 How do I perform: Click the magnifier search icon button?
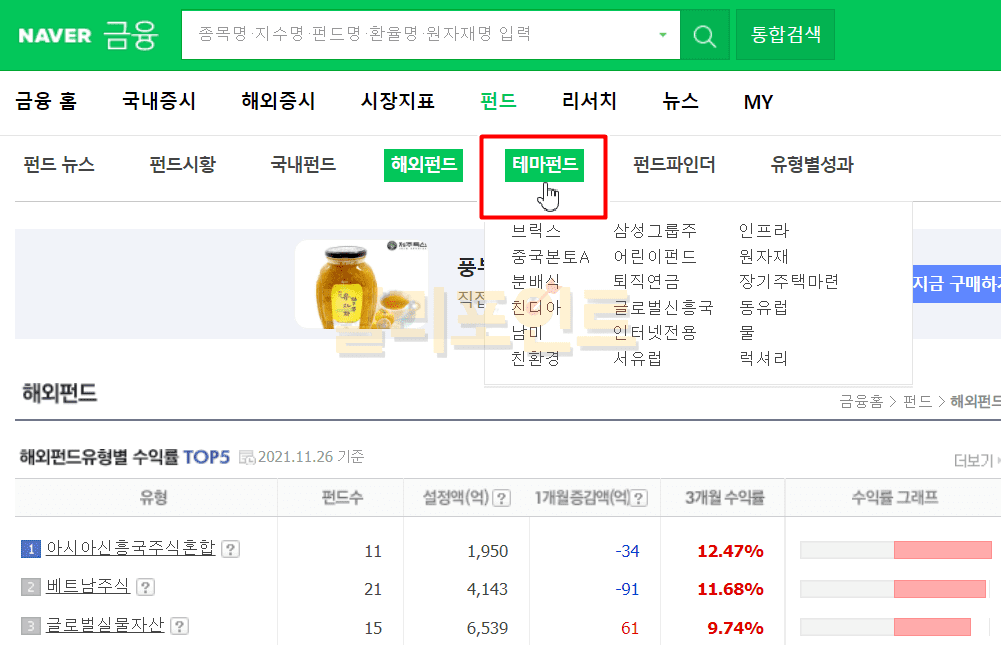coord(705,36)
